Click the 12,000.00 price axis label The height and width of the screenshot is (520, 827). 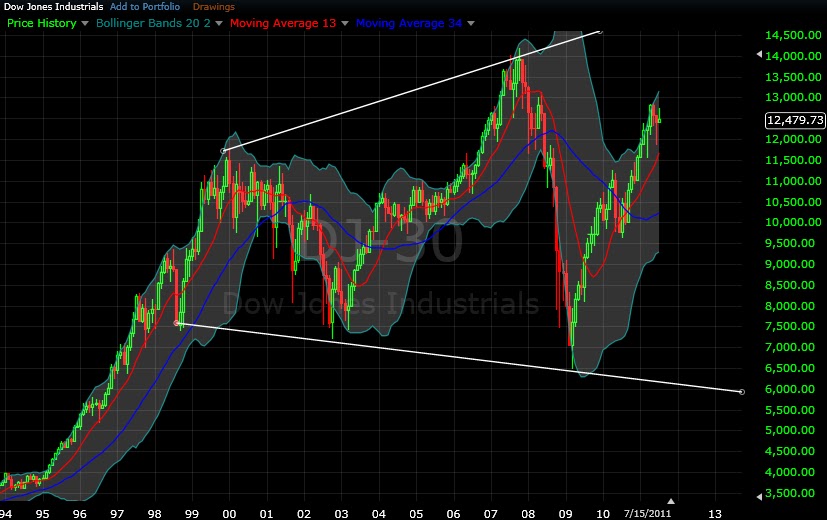tap(793, 139)
